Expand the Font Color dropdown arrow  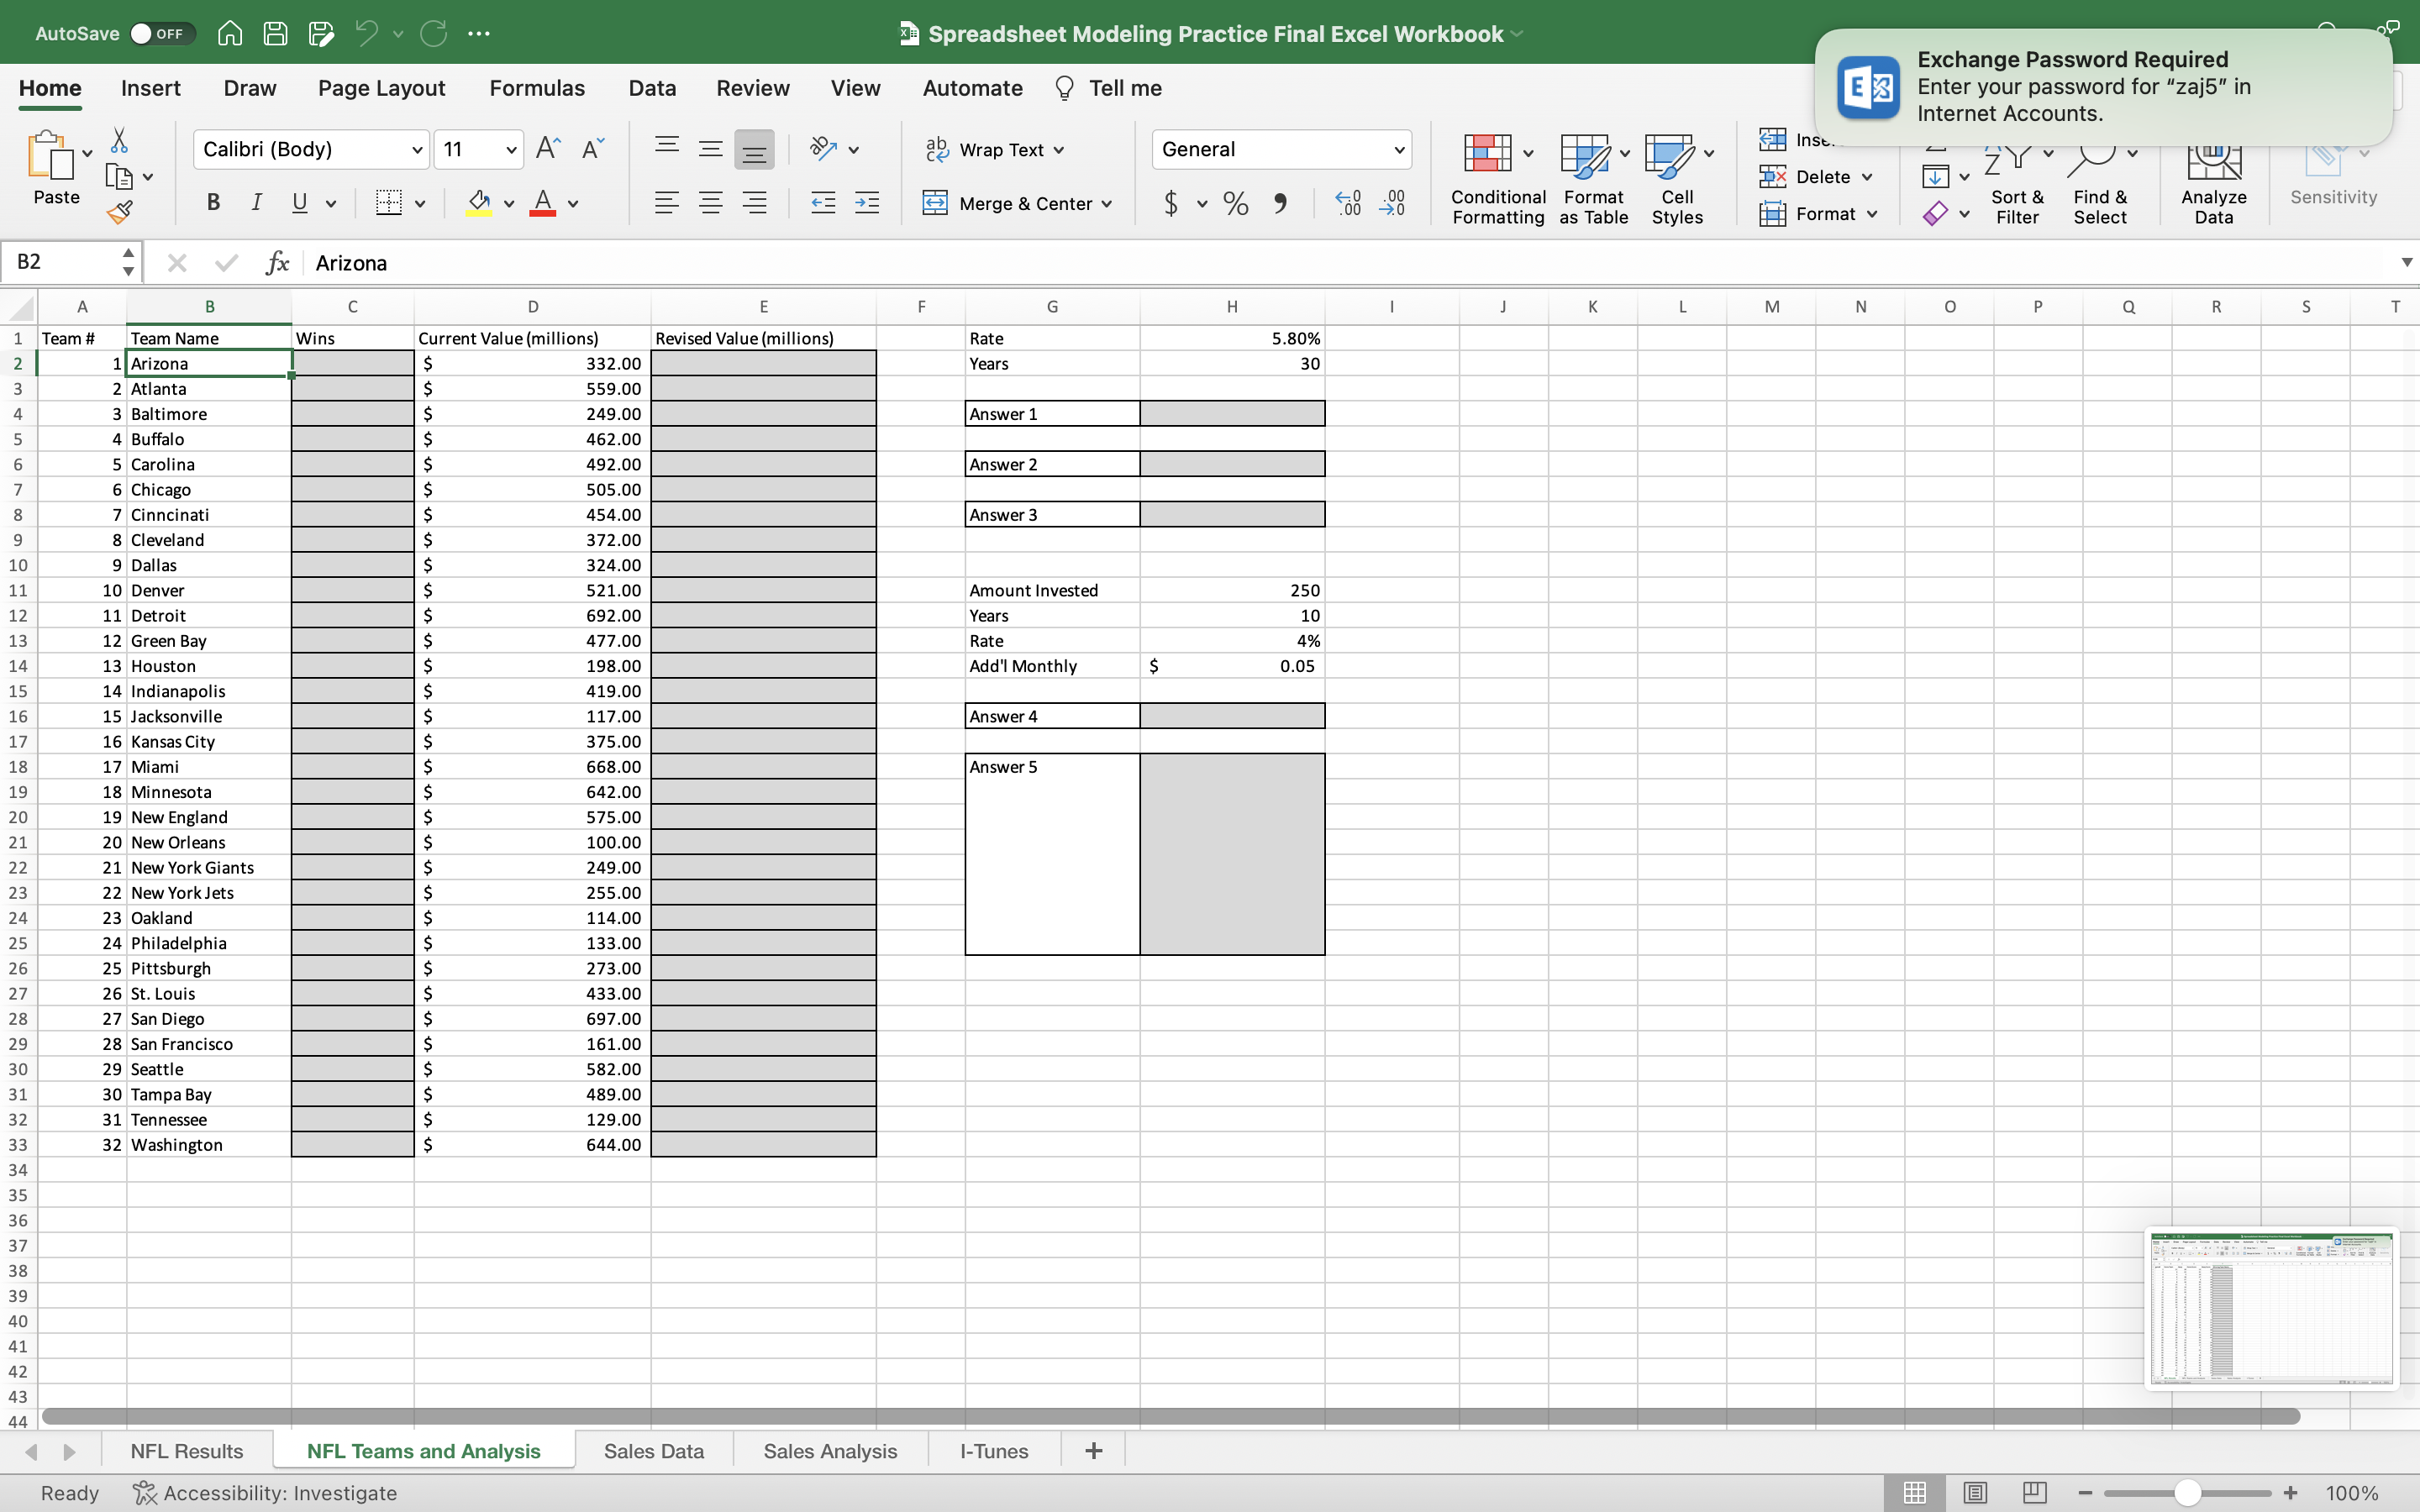tap(573, 204)
